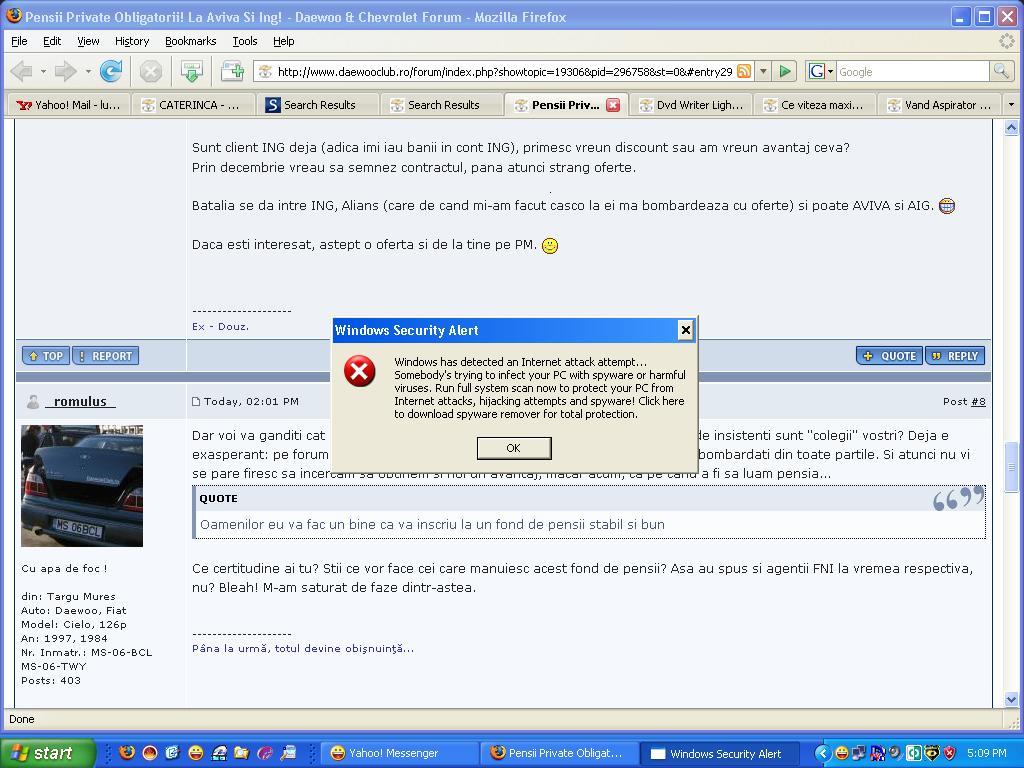The height and width of the screenshot is (768, 1024).
Task: Click Yahoo Messenger smiley tray icon
Action: (x=842, y=753)
